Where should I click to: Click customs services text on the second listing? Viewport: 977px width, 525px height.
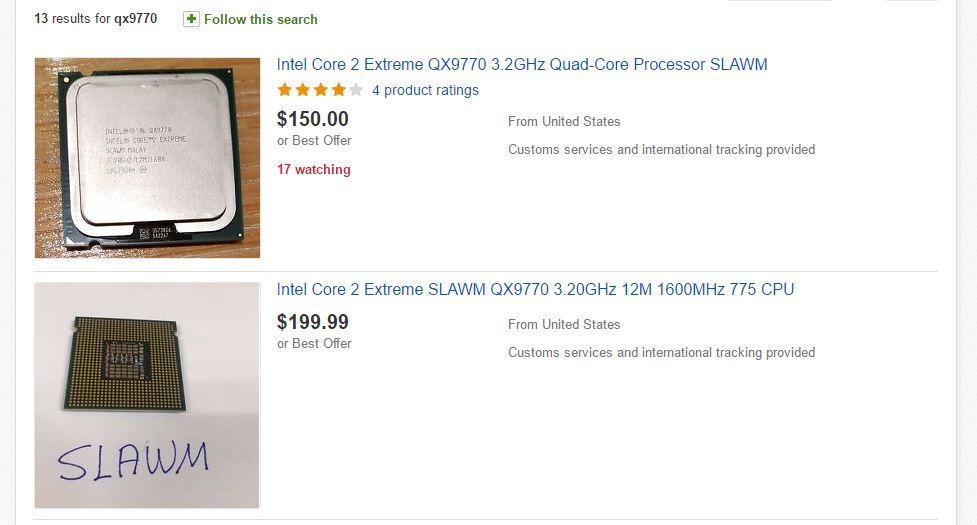click(x=661, y=353)
